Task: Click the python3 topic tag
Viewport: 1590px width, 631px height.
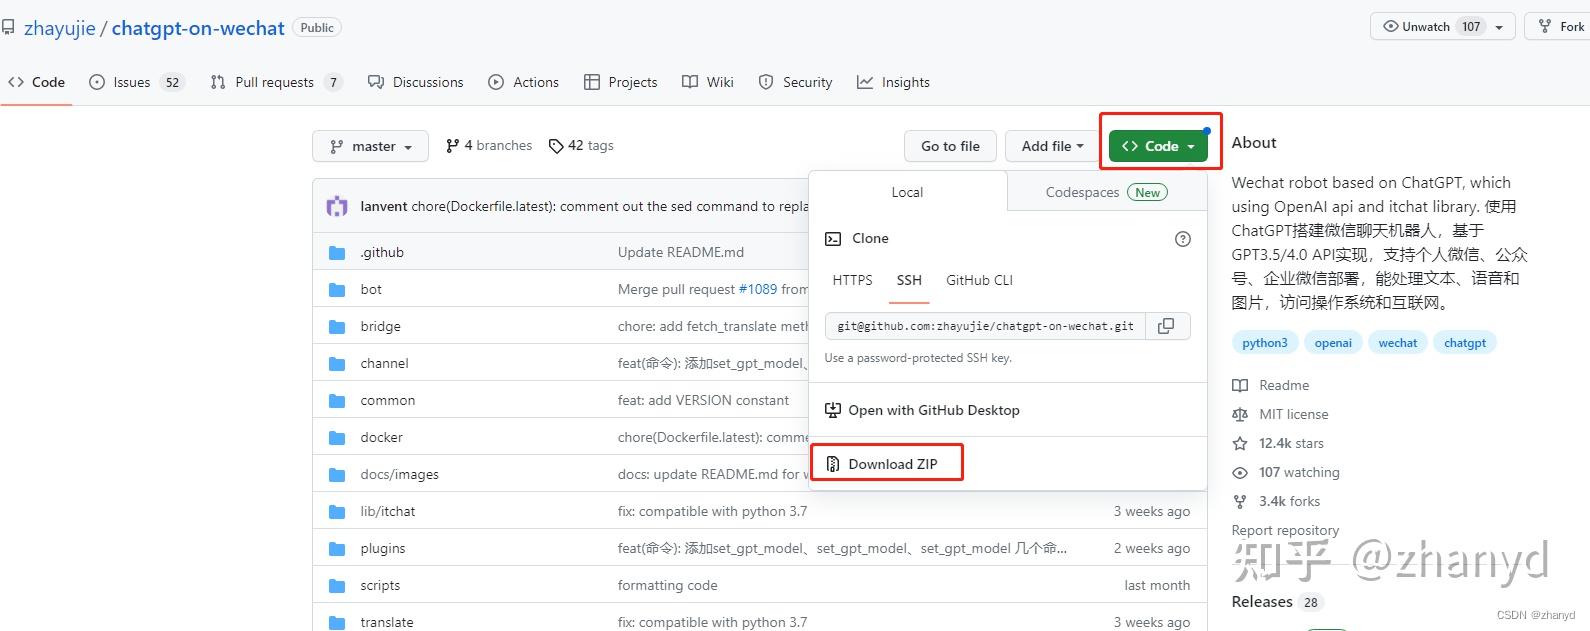Action: [1265, 343]
